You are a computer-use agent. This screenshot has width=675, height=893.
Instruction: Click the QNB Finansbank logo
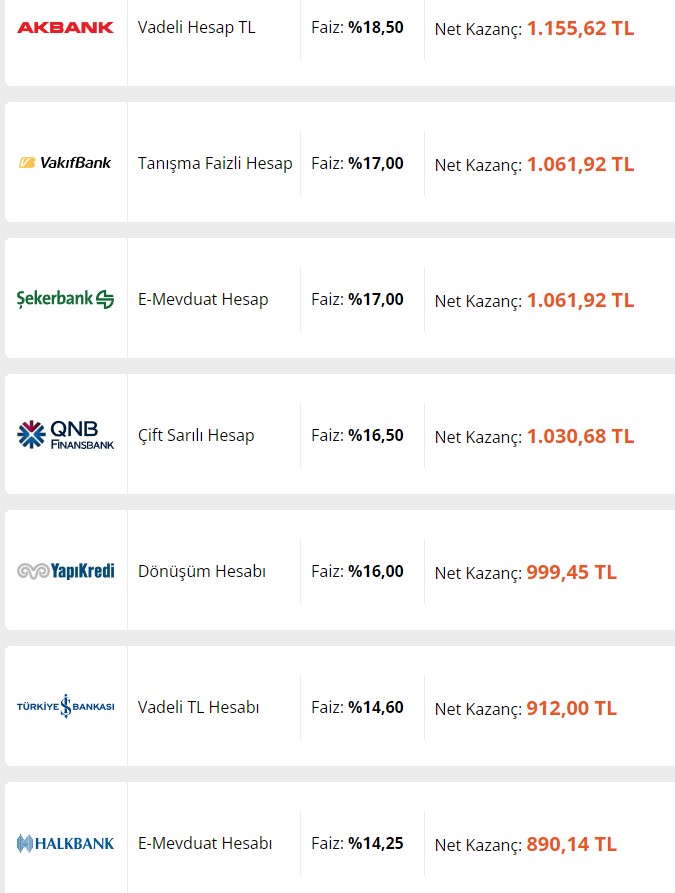tap(66, 435)
